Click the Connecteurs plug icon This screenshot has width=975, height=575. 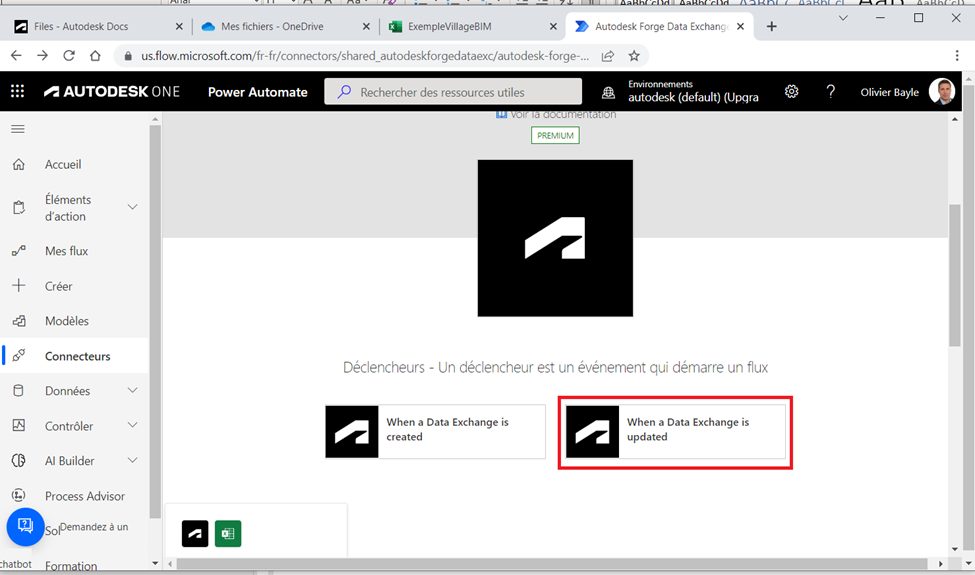[19, 356]
